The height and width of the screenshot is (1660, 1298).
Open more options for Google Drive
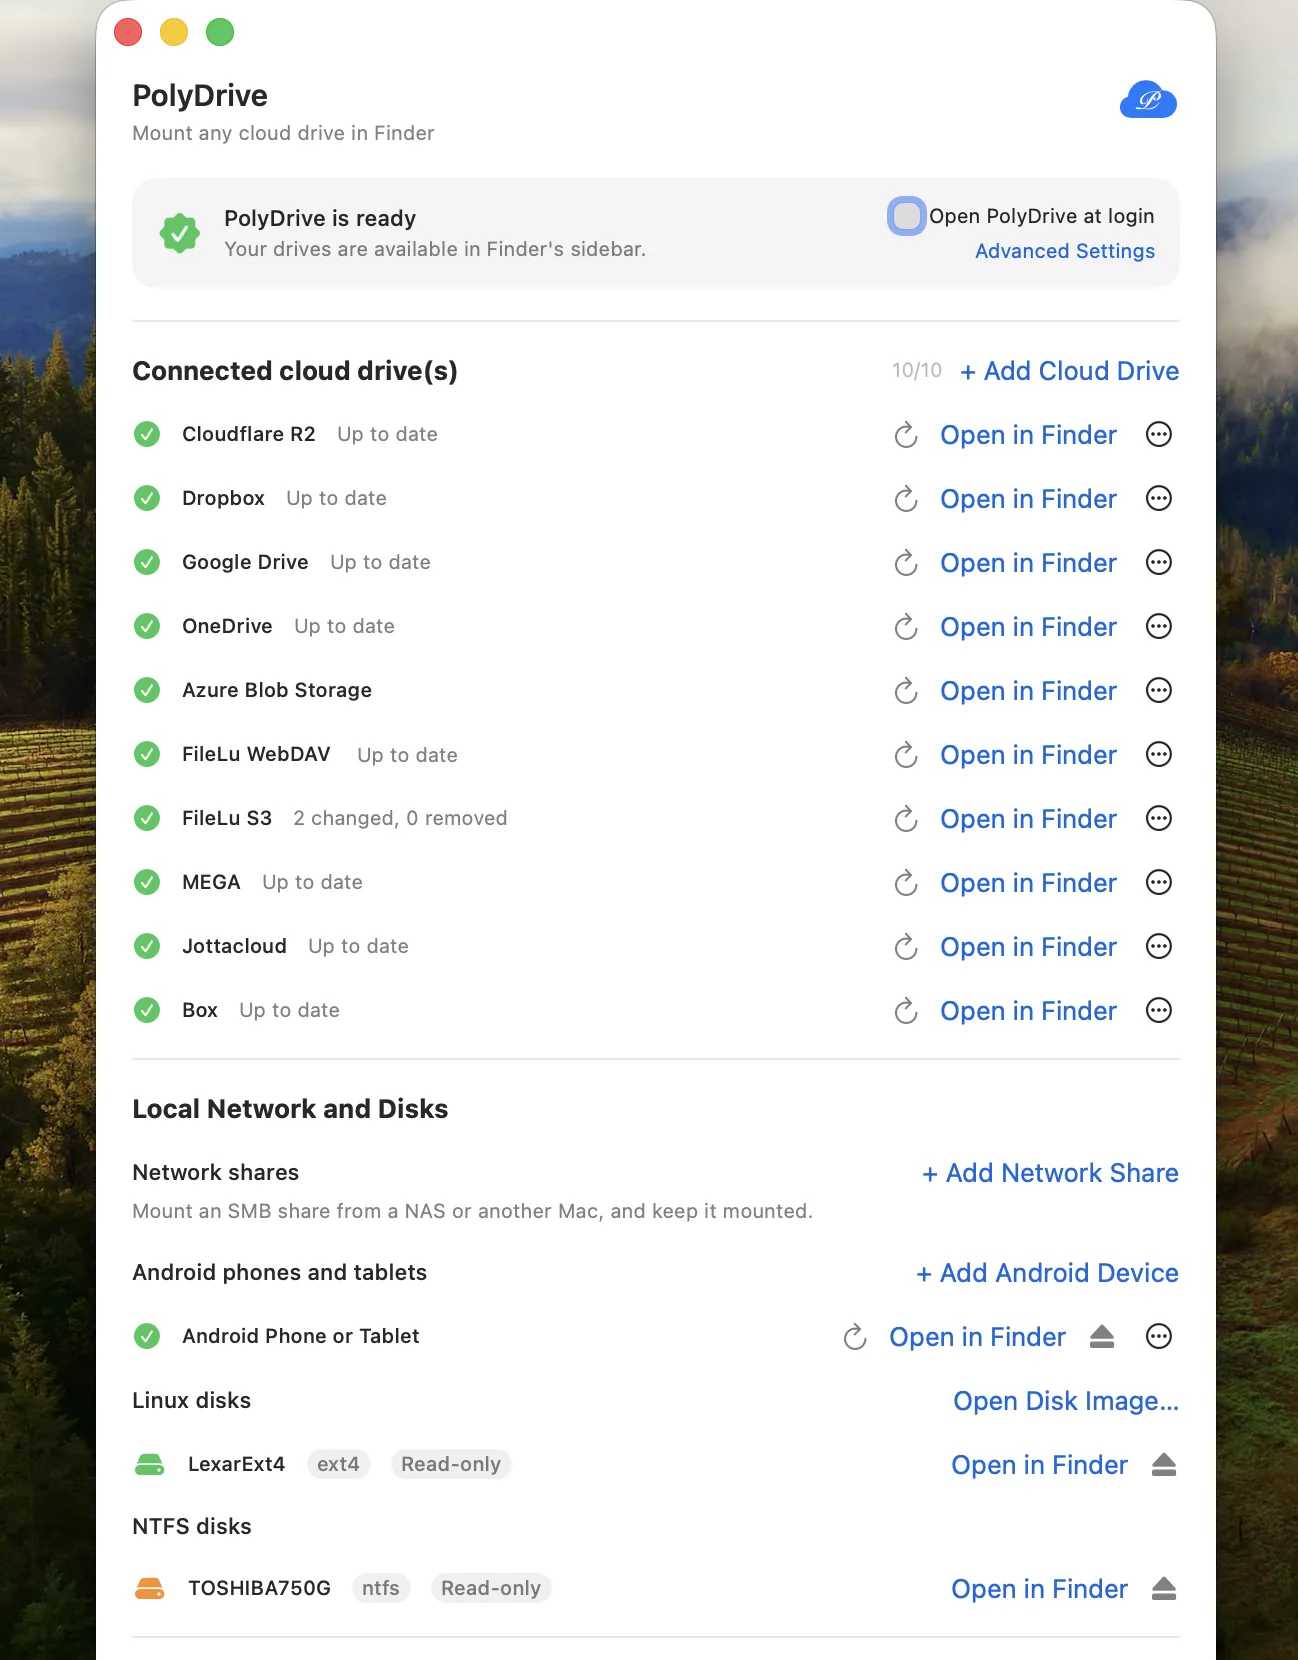(1159, 562)
